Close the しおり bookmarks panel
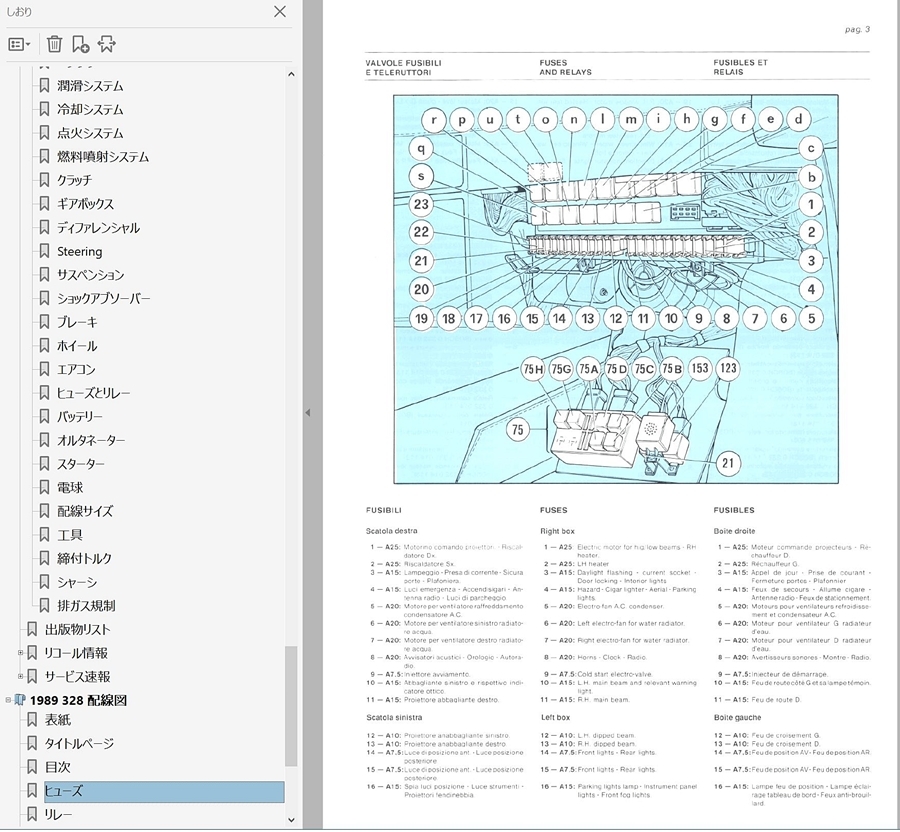 pos(280,11)
